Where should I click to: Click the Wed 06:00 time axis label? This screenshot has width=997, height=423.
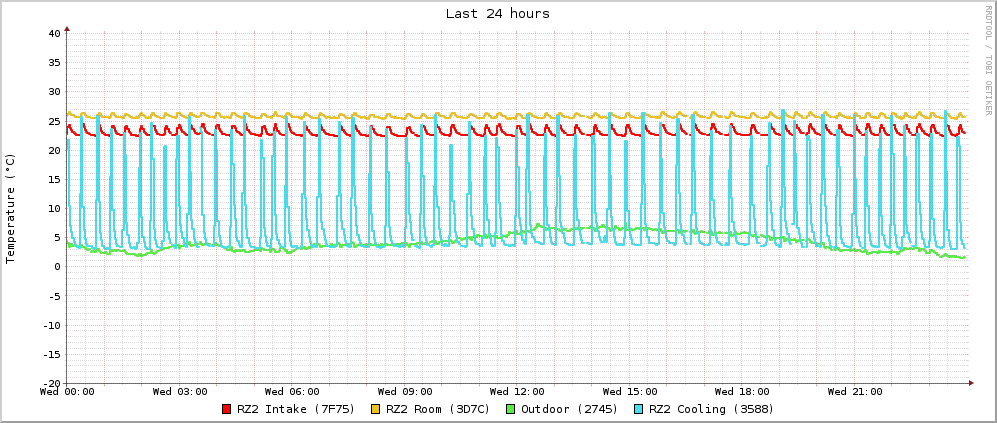click(292, 392)
